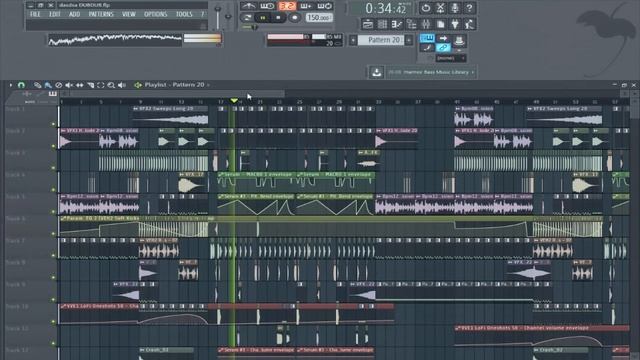Image resolution: width=640 pixels, height=360 pixels.
Task: Click the playlist horizontal scrollbar
Action: tap(177, 94)
